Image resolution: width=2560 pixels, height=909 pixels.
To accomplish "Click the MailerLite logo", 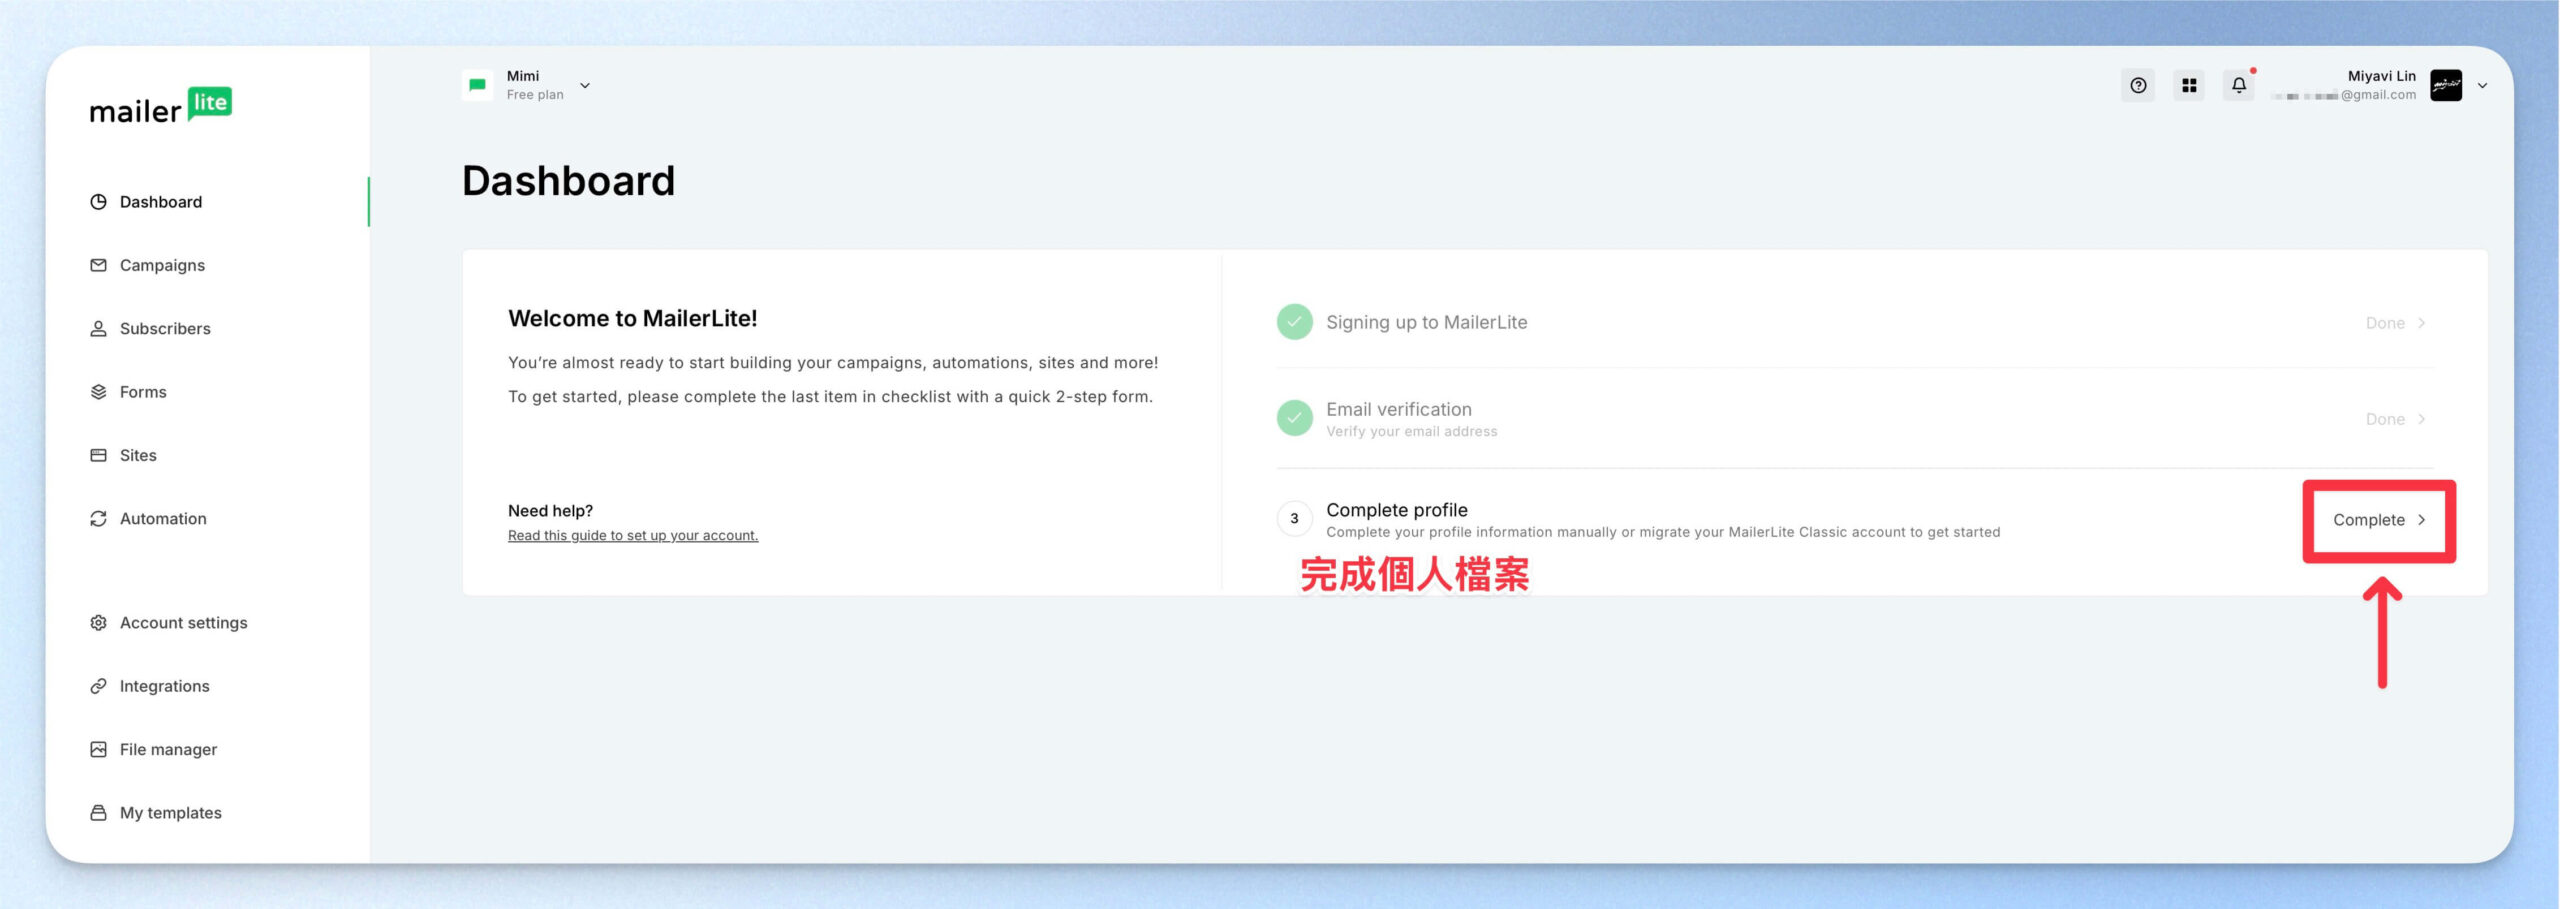I will [x=161, y=105].
